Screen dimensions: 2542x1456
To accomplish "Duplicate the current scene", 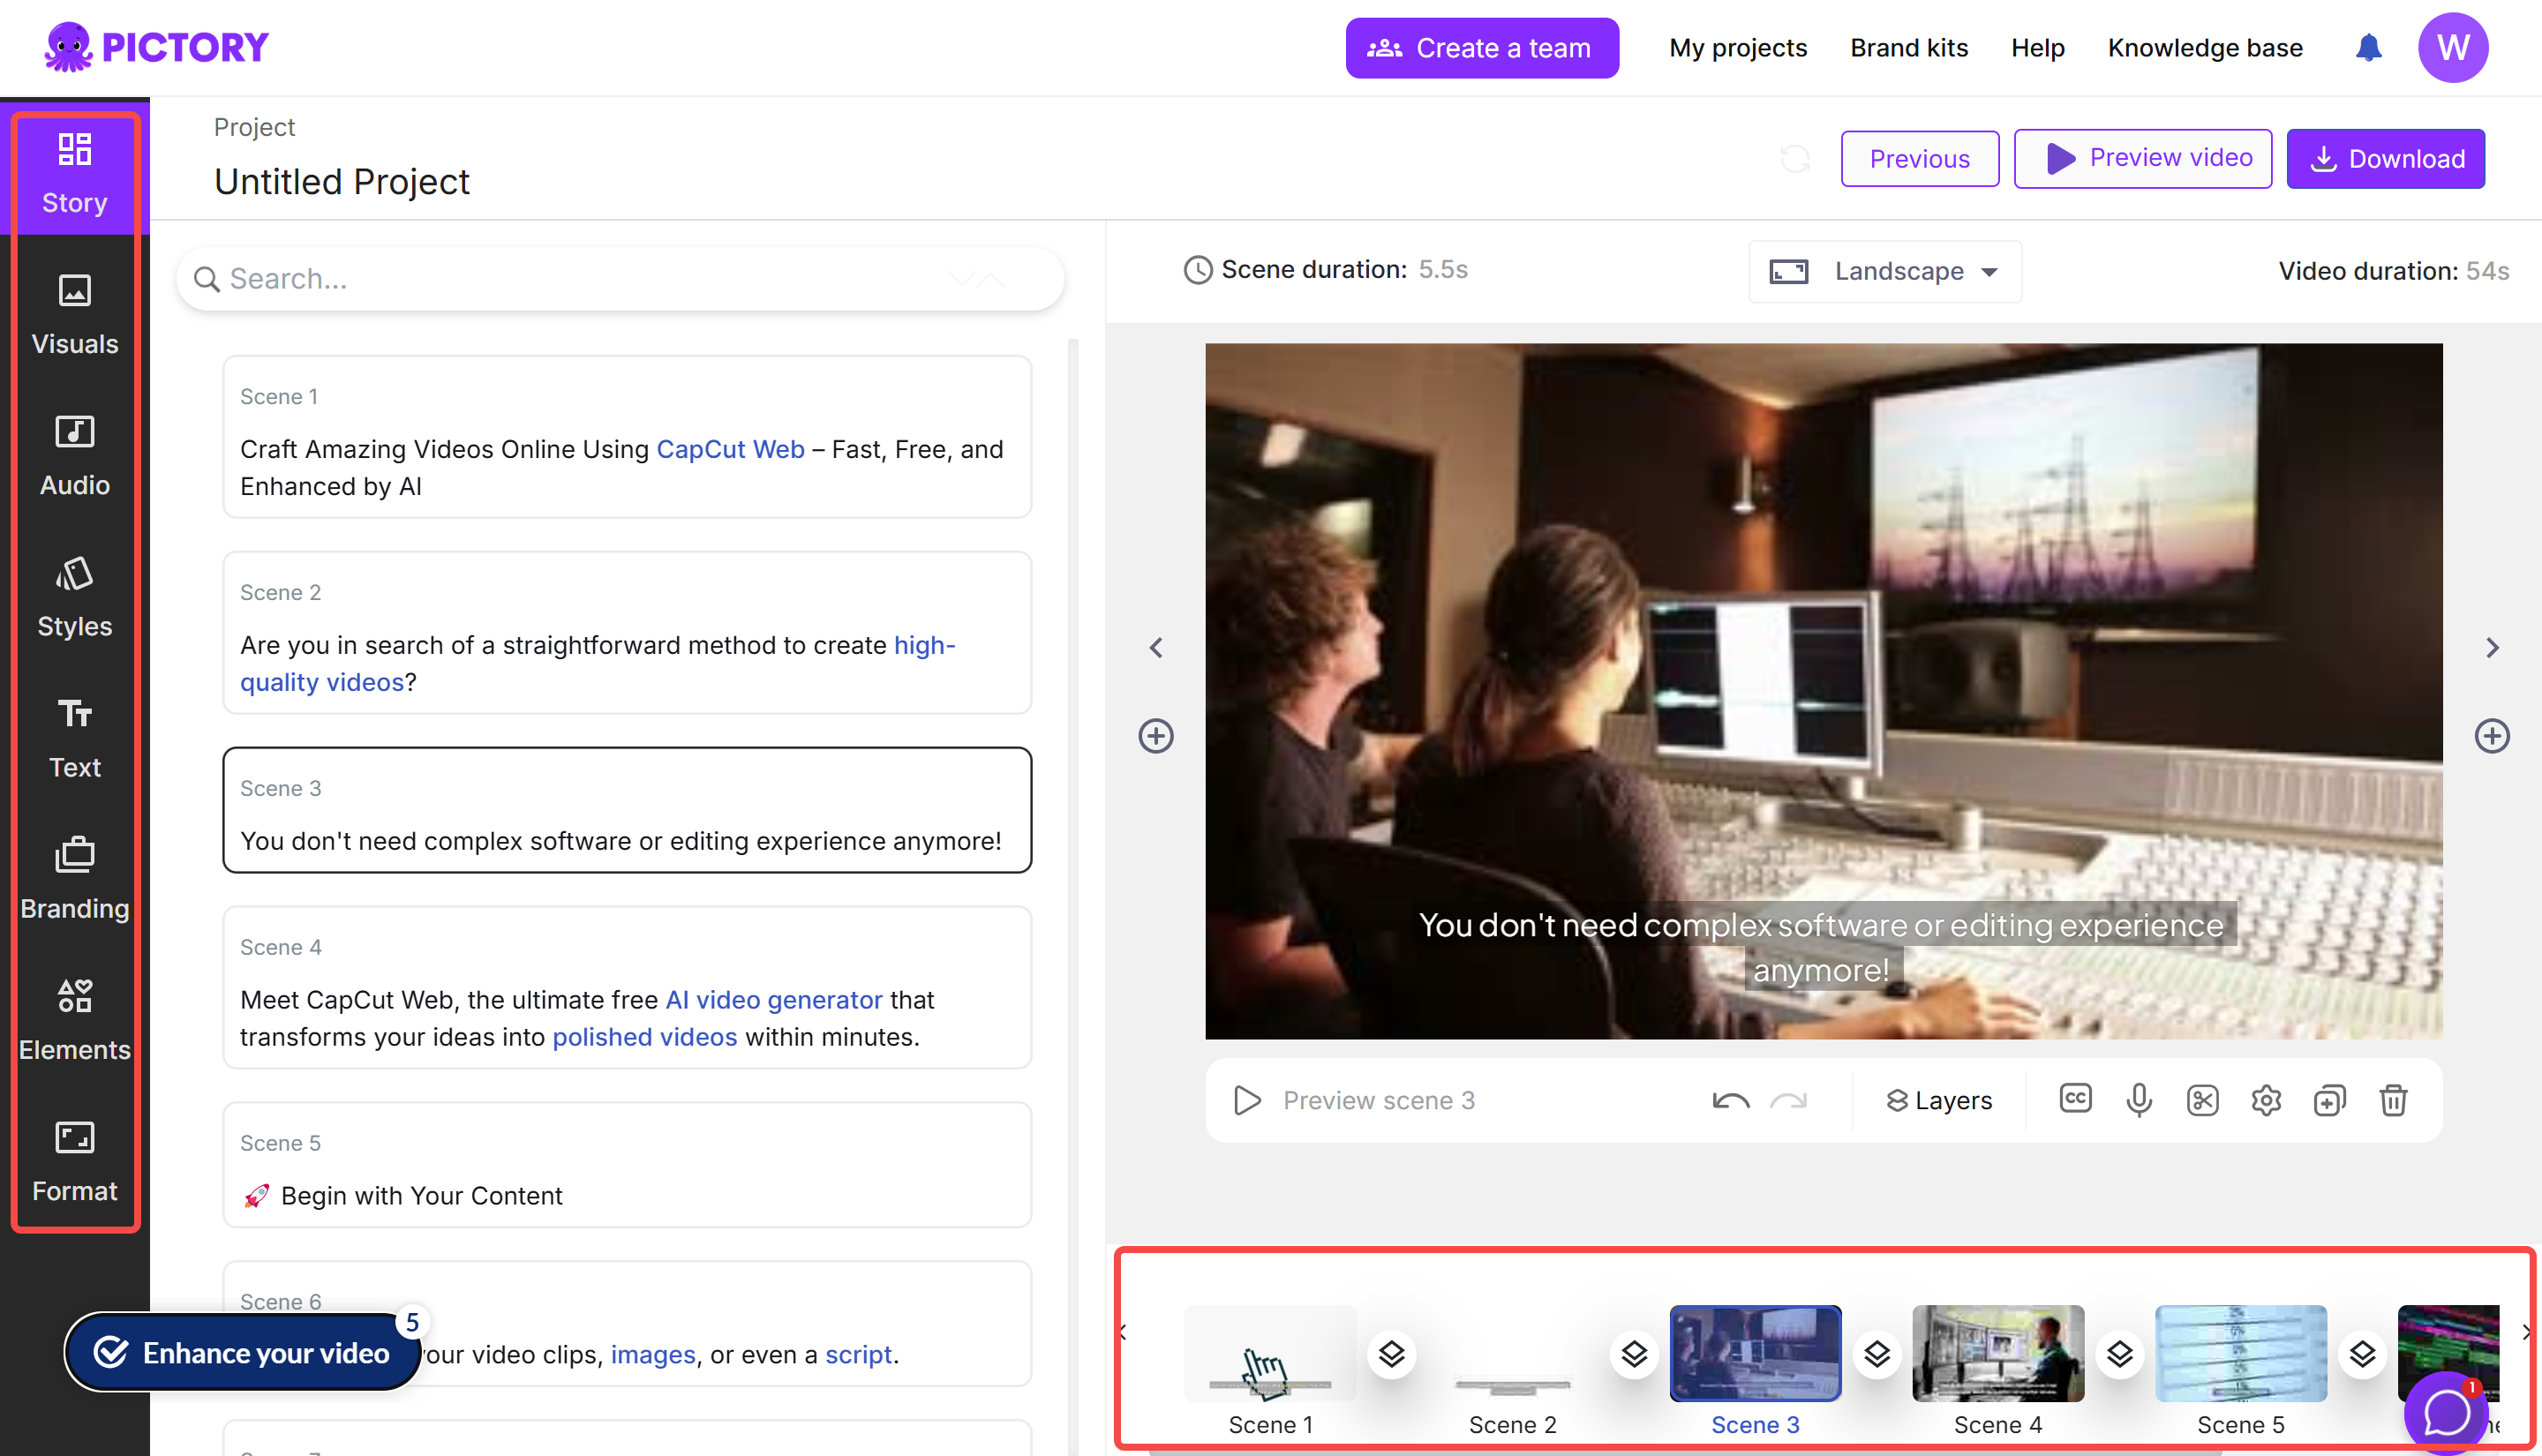I will [x=2330, y=1100].
